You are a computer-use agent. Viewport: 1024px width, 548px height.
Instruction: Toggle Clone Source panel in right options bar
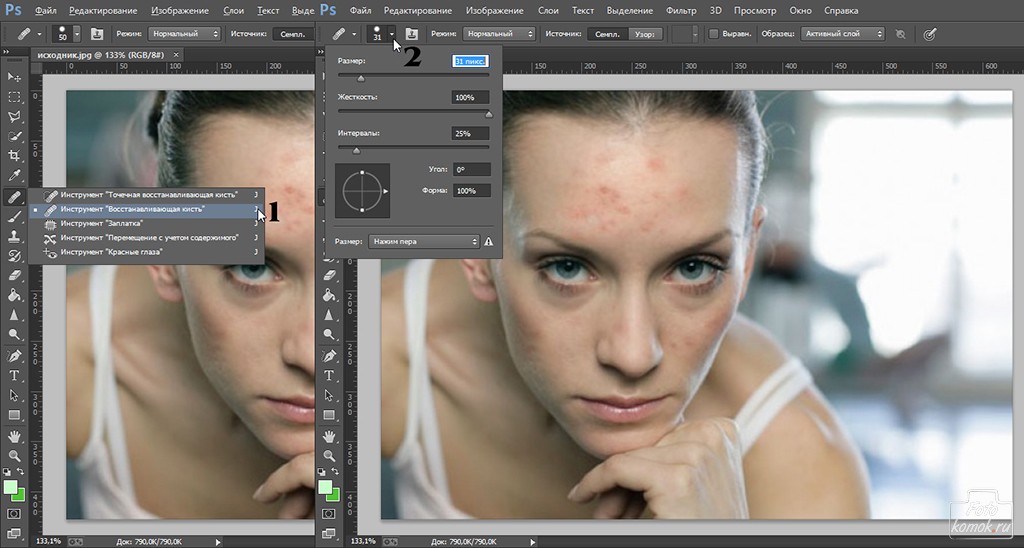(411, 34)
